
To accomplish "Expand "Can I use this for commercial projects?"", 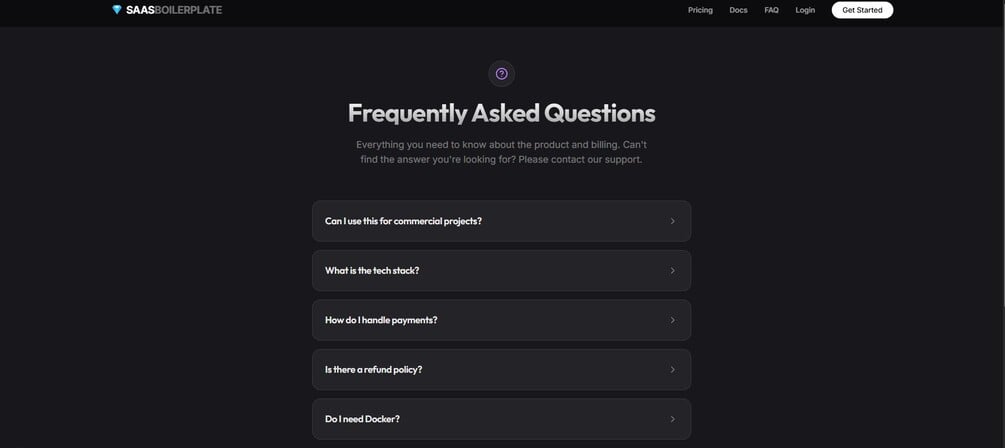I will click(403, 221).
